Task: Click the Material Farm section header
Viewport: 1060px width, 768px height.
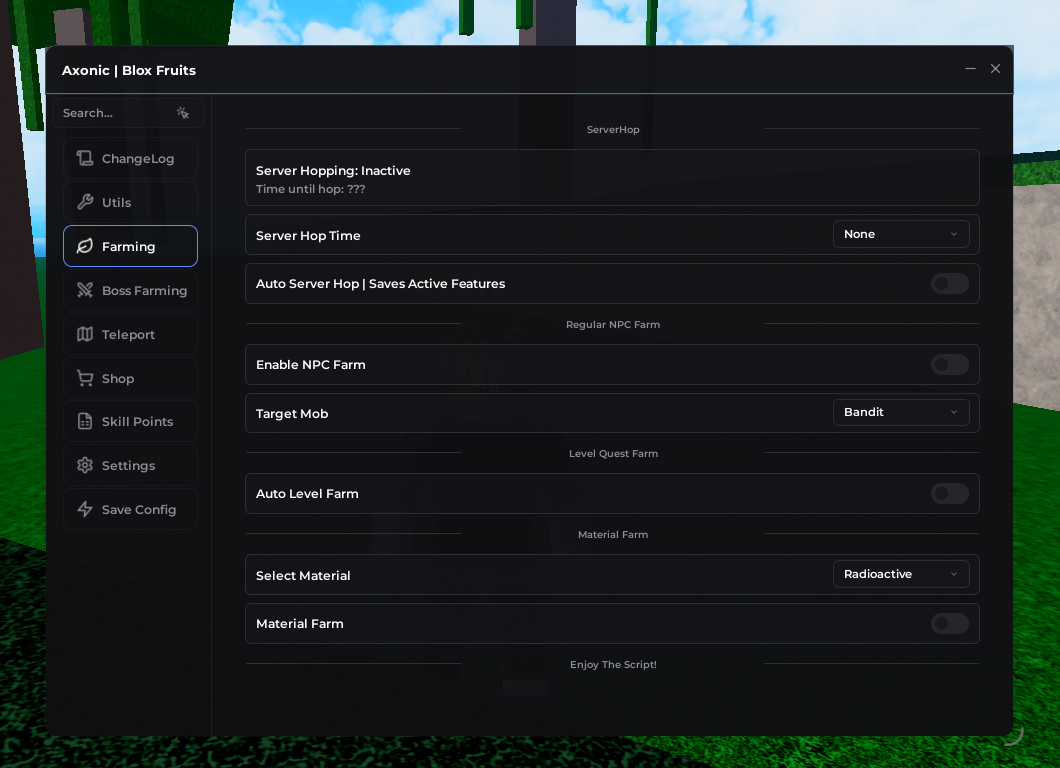Action: [x=613, y=535]
